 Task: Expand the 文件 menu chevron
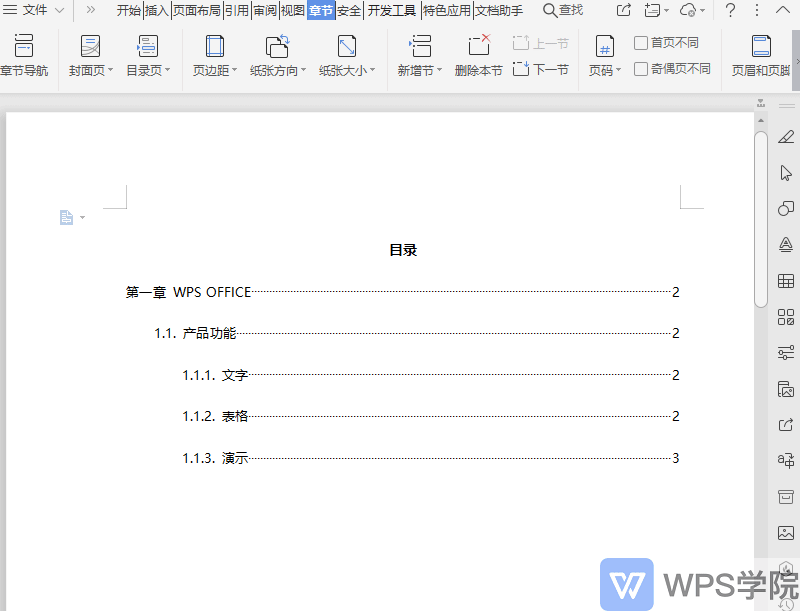click(59, 10)
